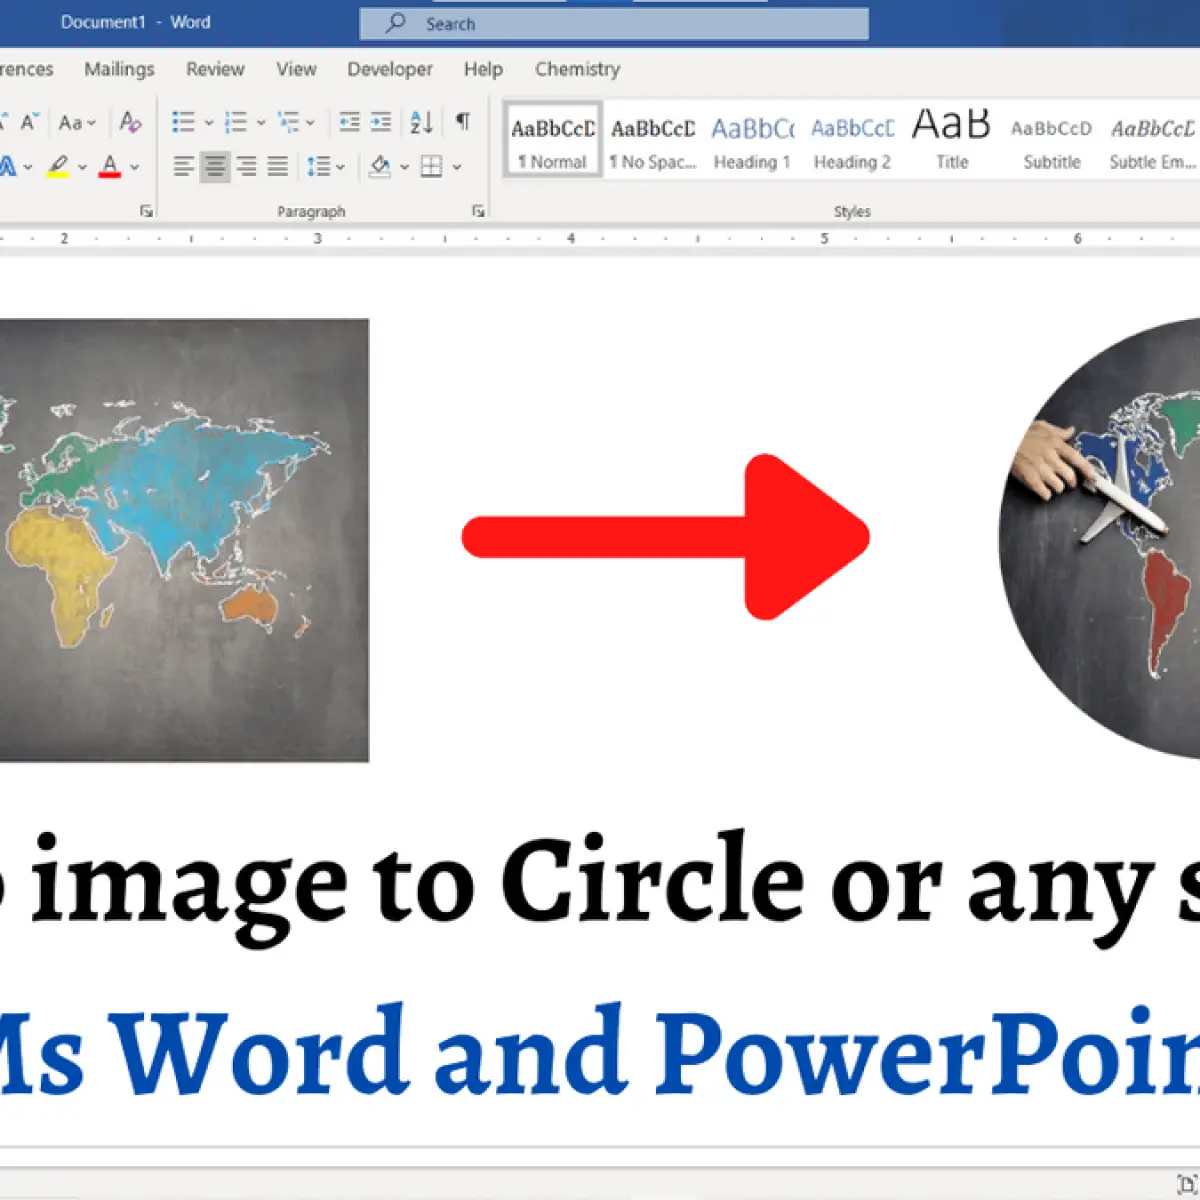Switch to the Developer tab
Screen dimensions: 1200x1200
click(x=390, y=69)
